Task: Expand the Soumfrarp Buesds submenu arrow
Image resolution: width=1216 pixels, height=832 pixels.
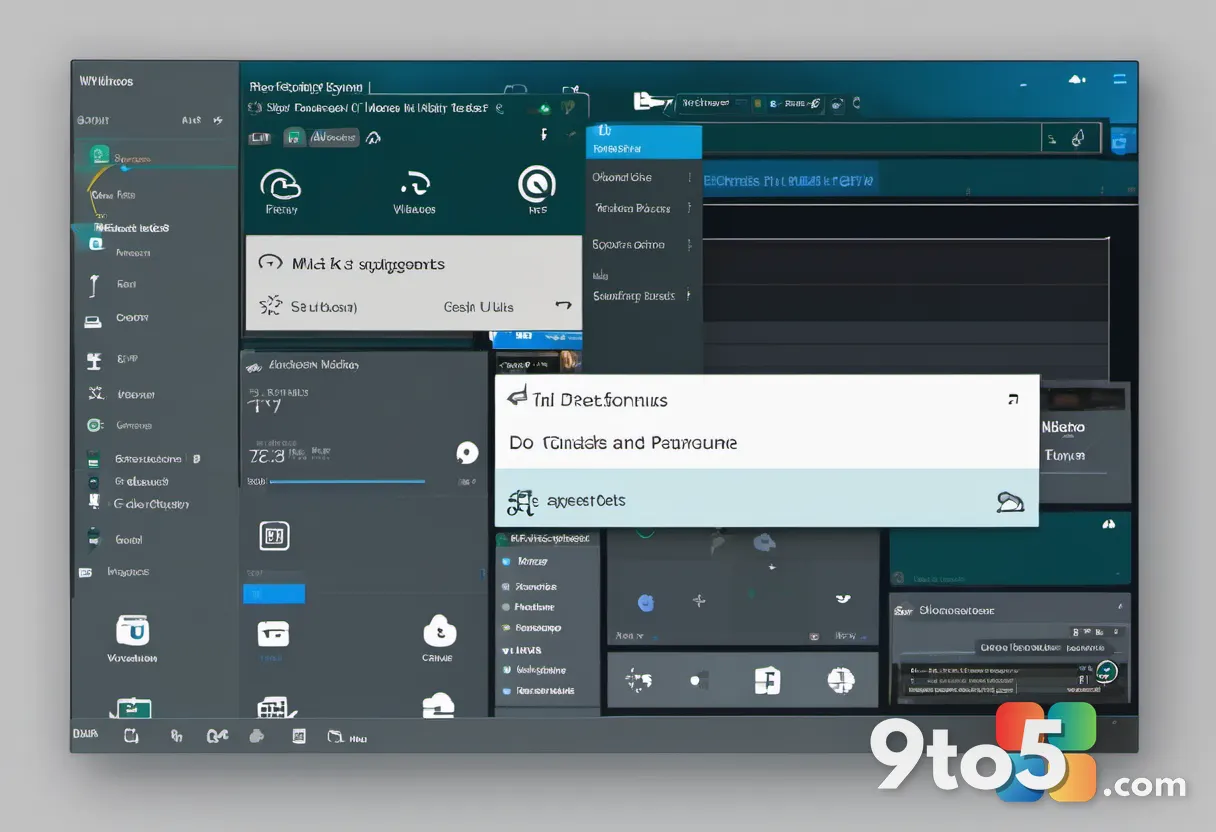Action: pyautogui.click(x=688, y=295)
